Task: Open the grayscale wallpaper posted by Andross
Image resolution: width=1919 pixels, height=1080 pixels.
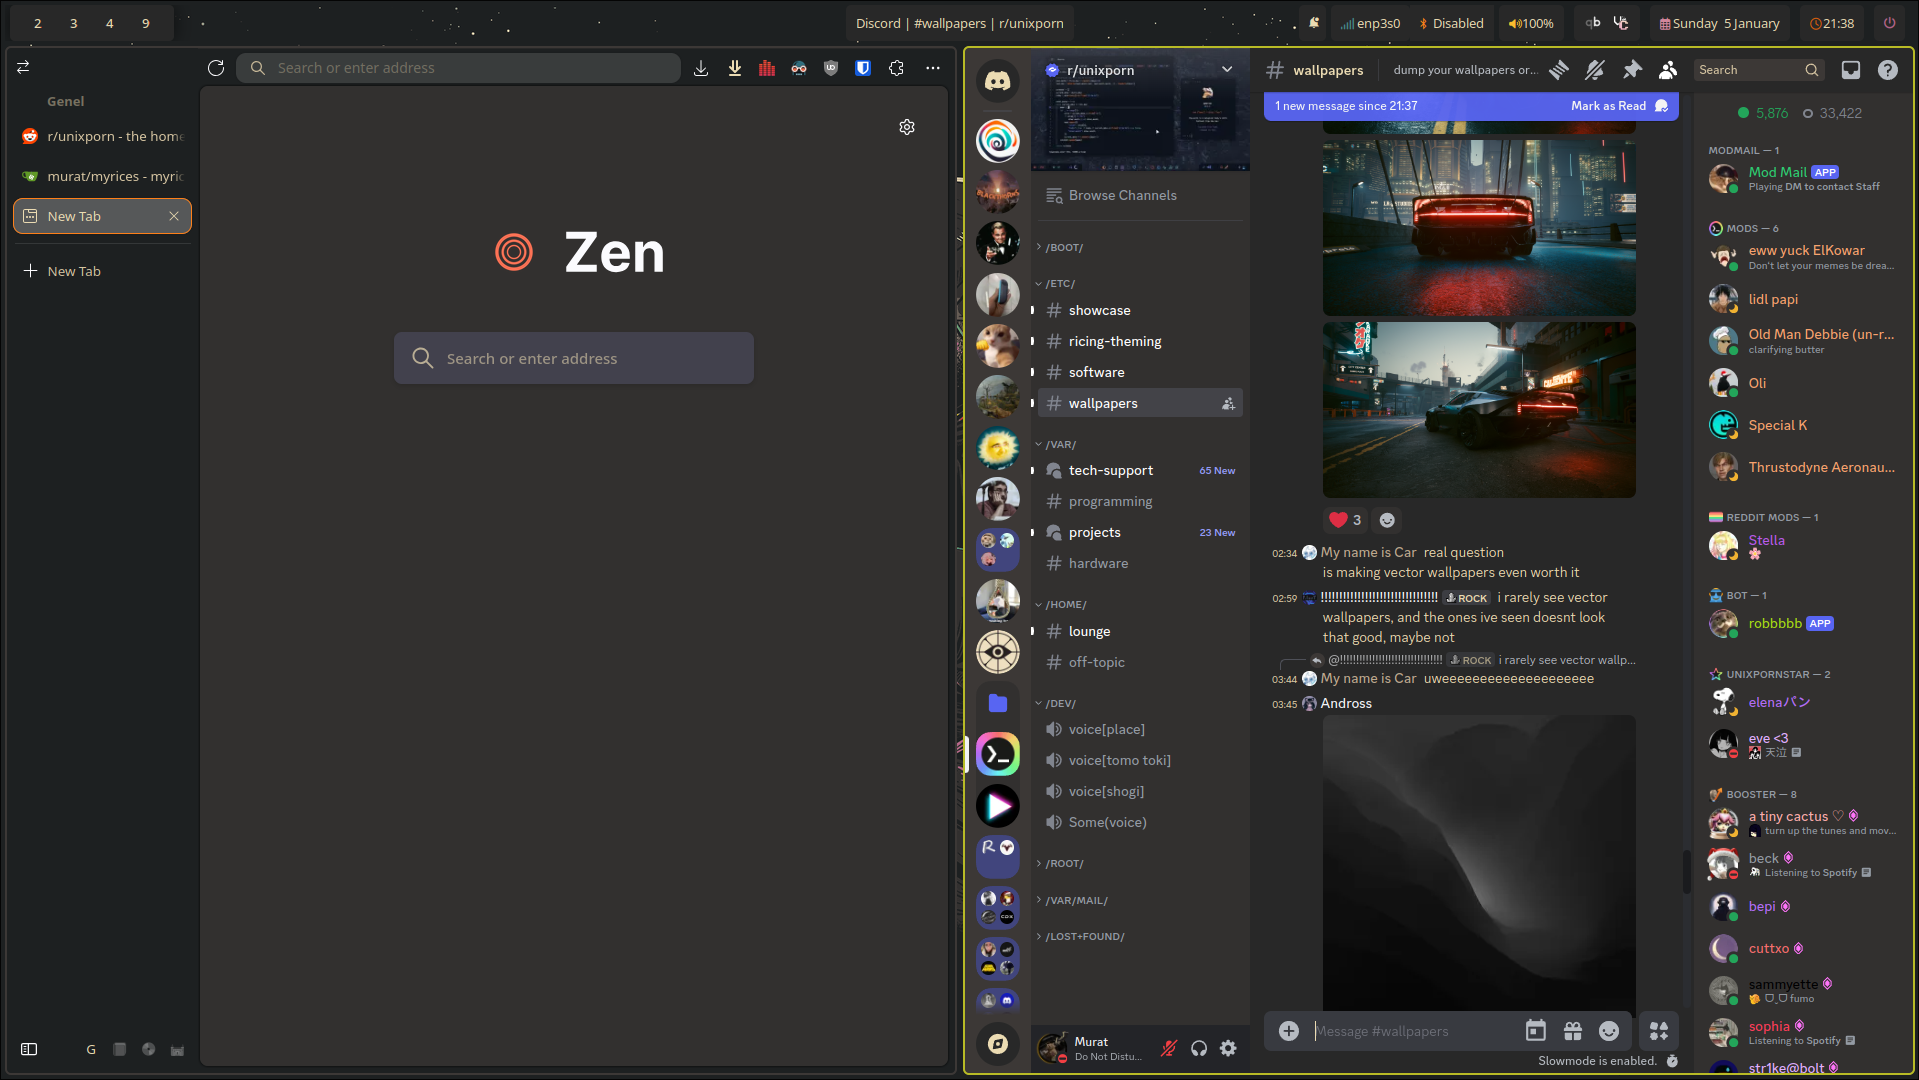Action: click(1479, 863)
